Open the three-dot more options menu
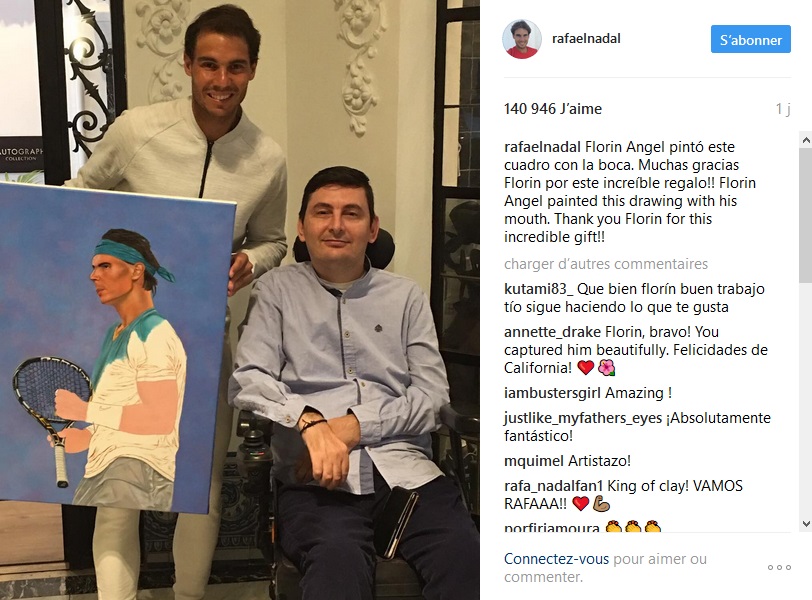 (x=779, y=567)
